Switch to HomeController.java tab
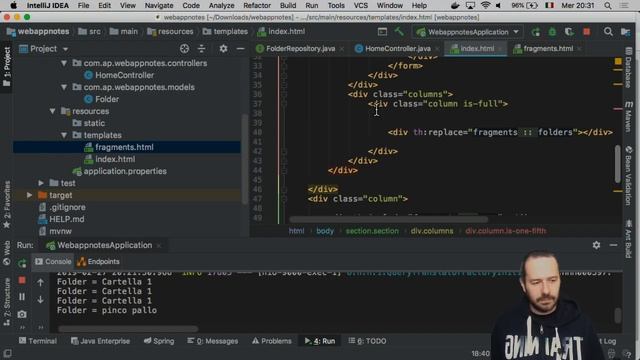 (x=397, y=49)
